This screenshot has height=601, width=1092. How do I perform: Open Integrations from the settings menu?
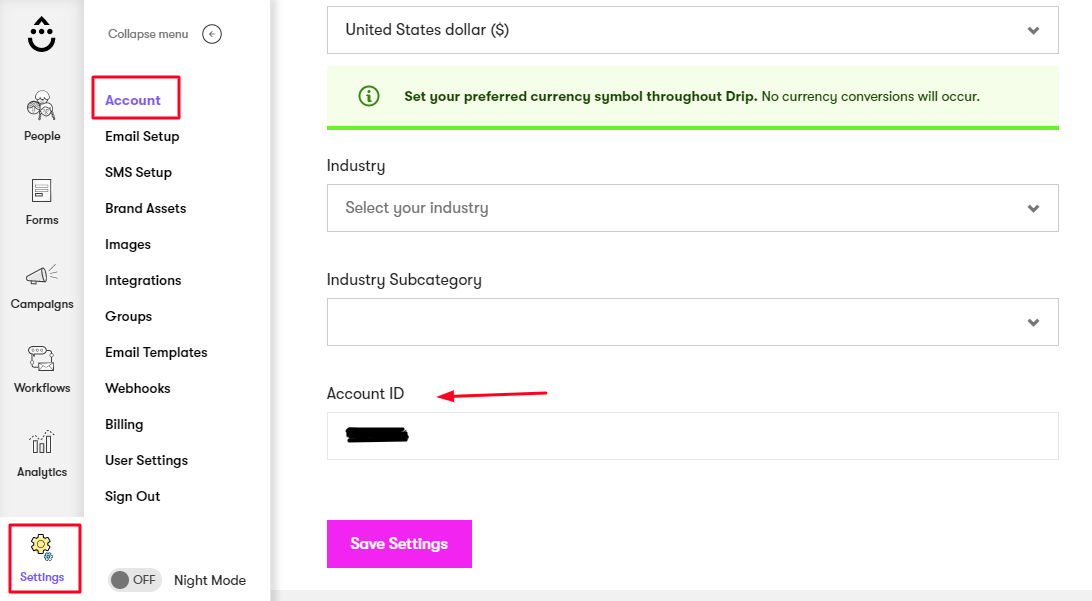tap(143, 280)
